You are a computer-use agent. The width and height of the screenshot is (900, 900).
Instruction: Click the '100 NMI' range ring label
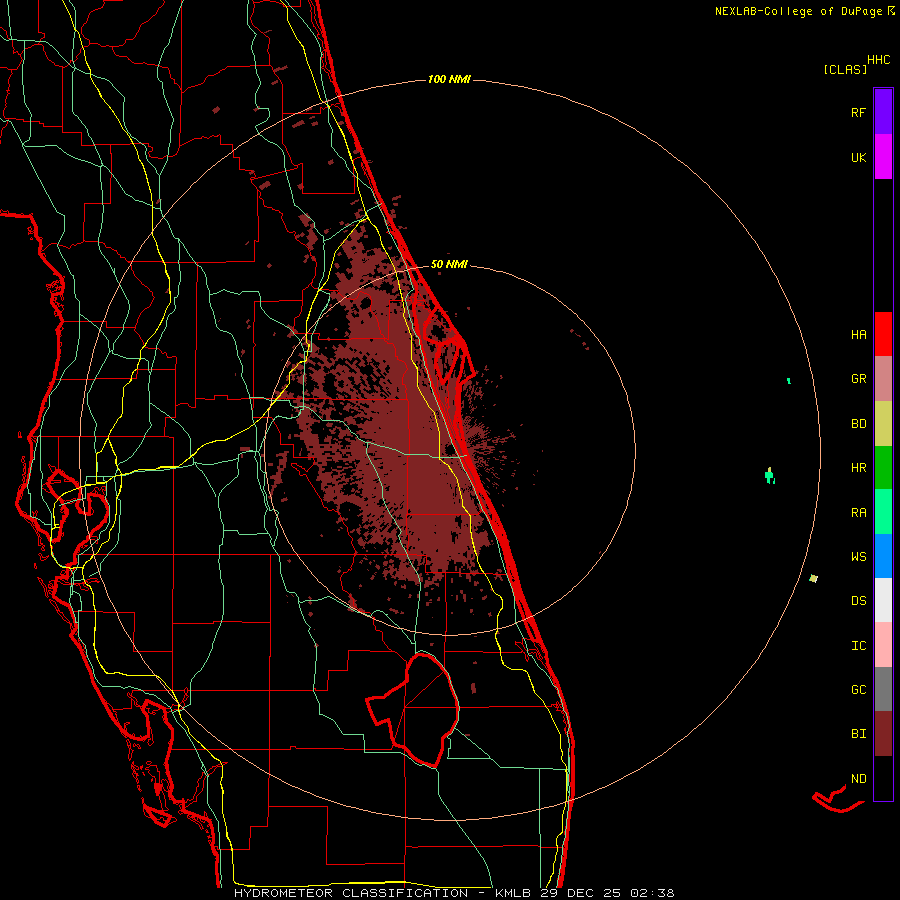click(x=449, y=79)
